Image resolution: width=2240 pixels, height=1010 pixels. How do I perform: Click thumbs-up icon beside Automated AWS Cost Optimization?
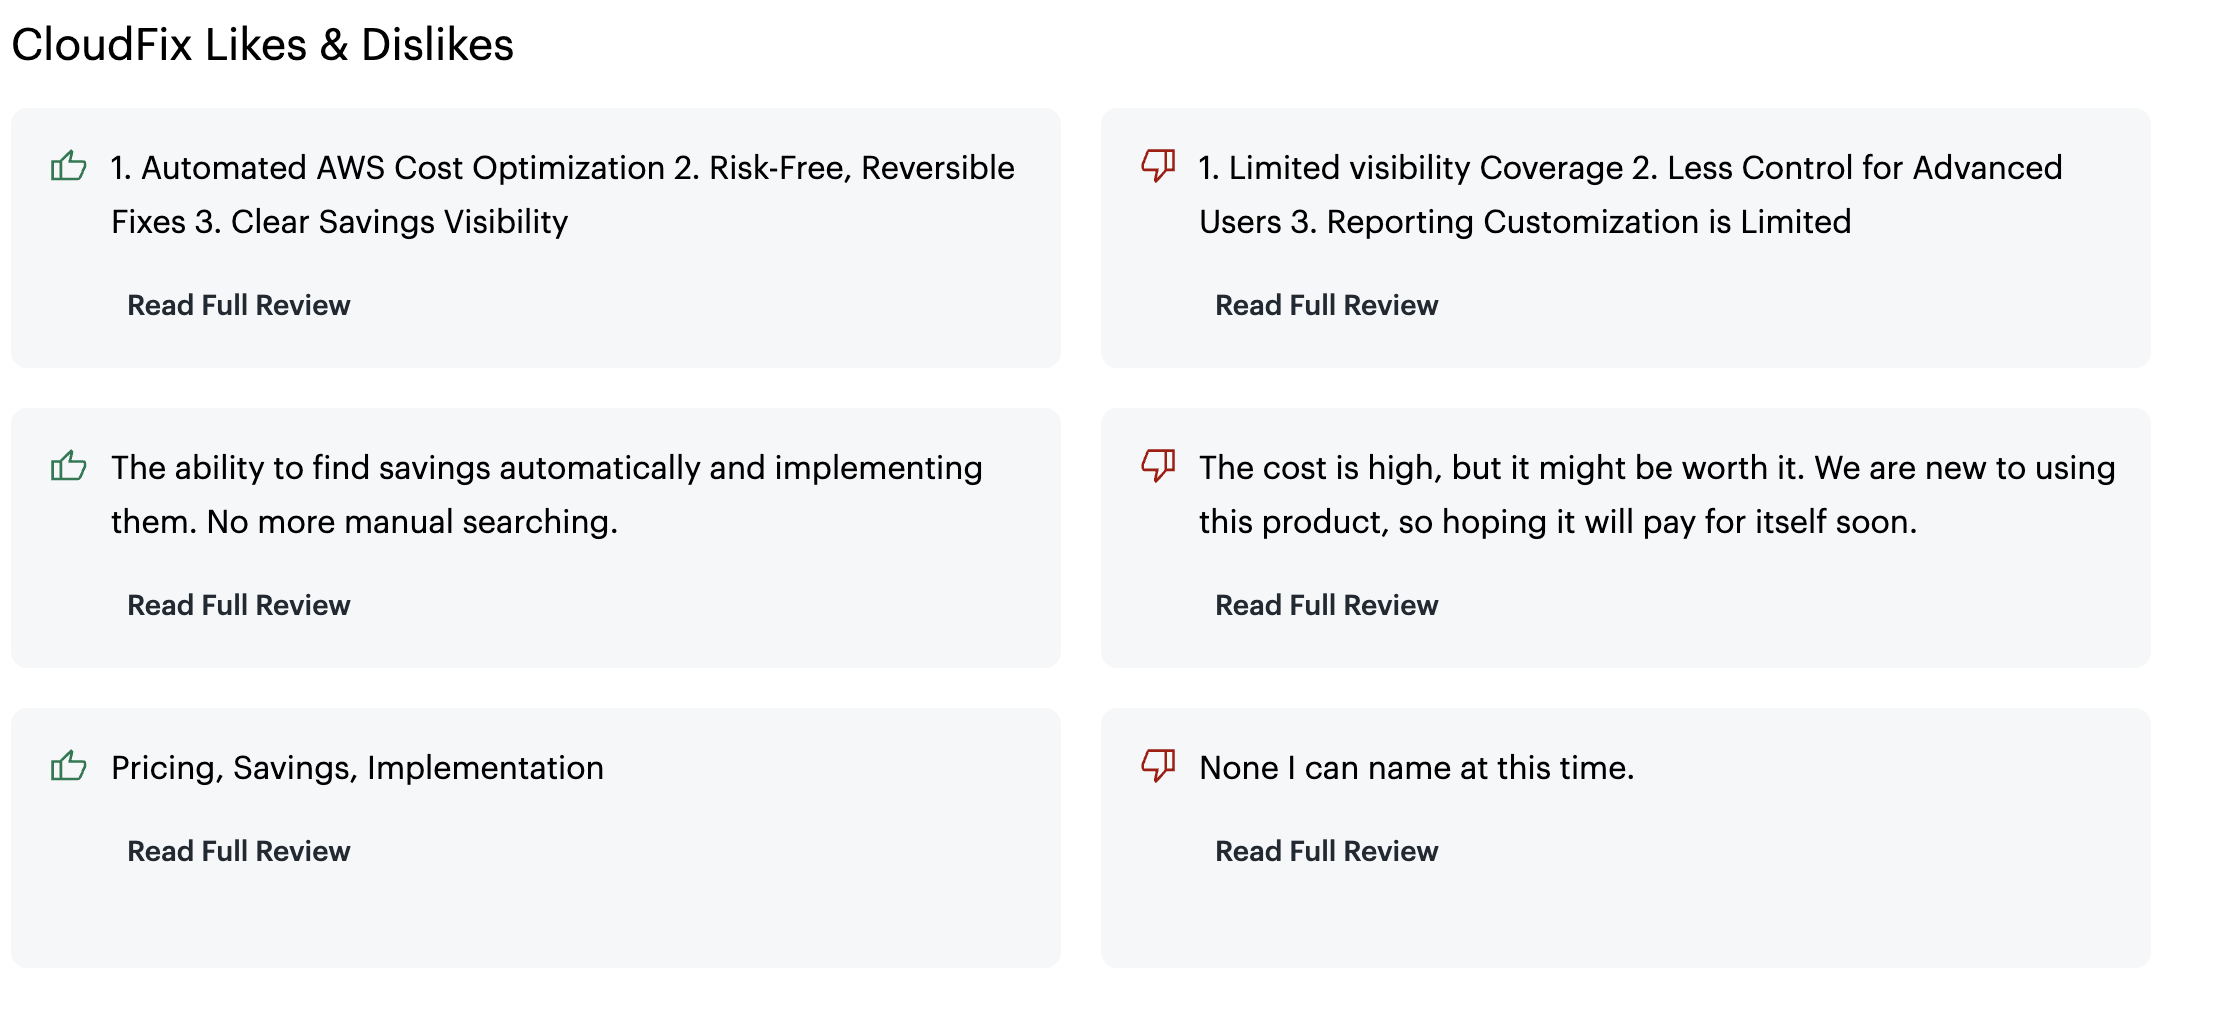68,165
